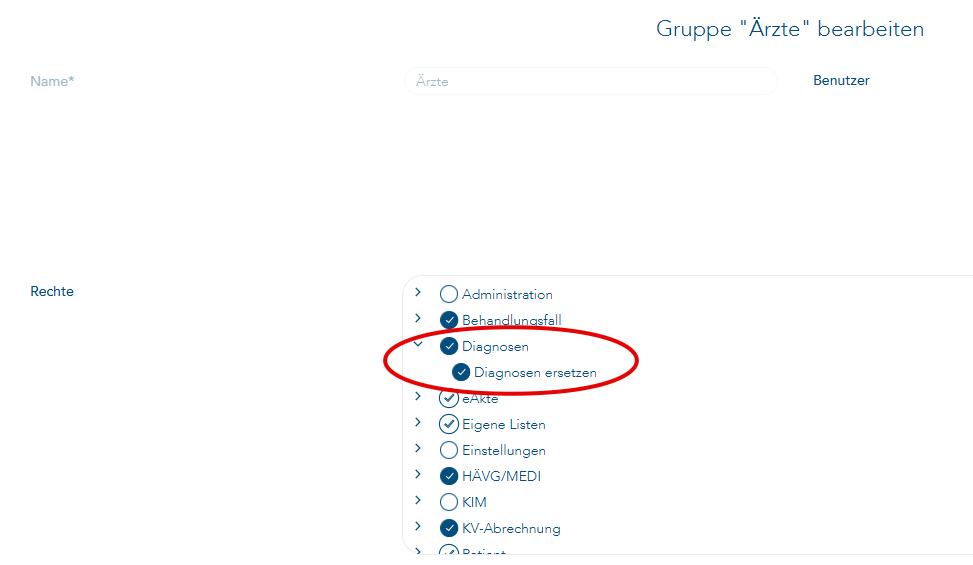Image resolution: width=973 pixels, height=565 pixels.
Task: Uncheck the KV-Abrechnung checkbox
Action: pyautogui.click(x=449, y=529)
